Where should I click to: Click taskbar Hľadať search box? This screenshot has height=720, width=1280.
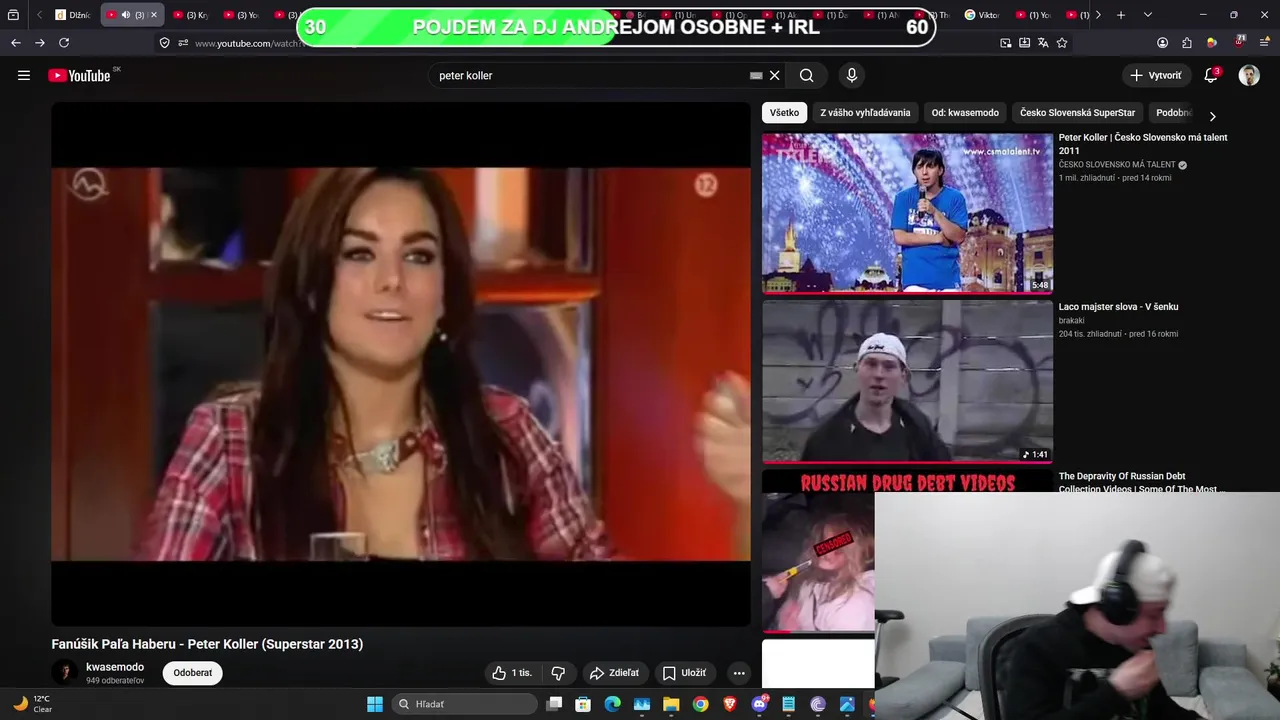pos(464,704)
